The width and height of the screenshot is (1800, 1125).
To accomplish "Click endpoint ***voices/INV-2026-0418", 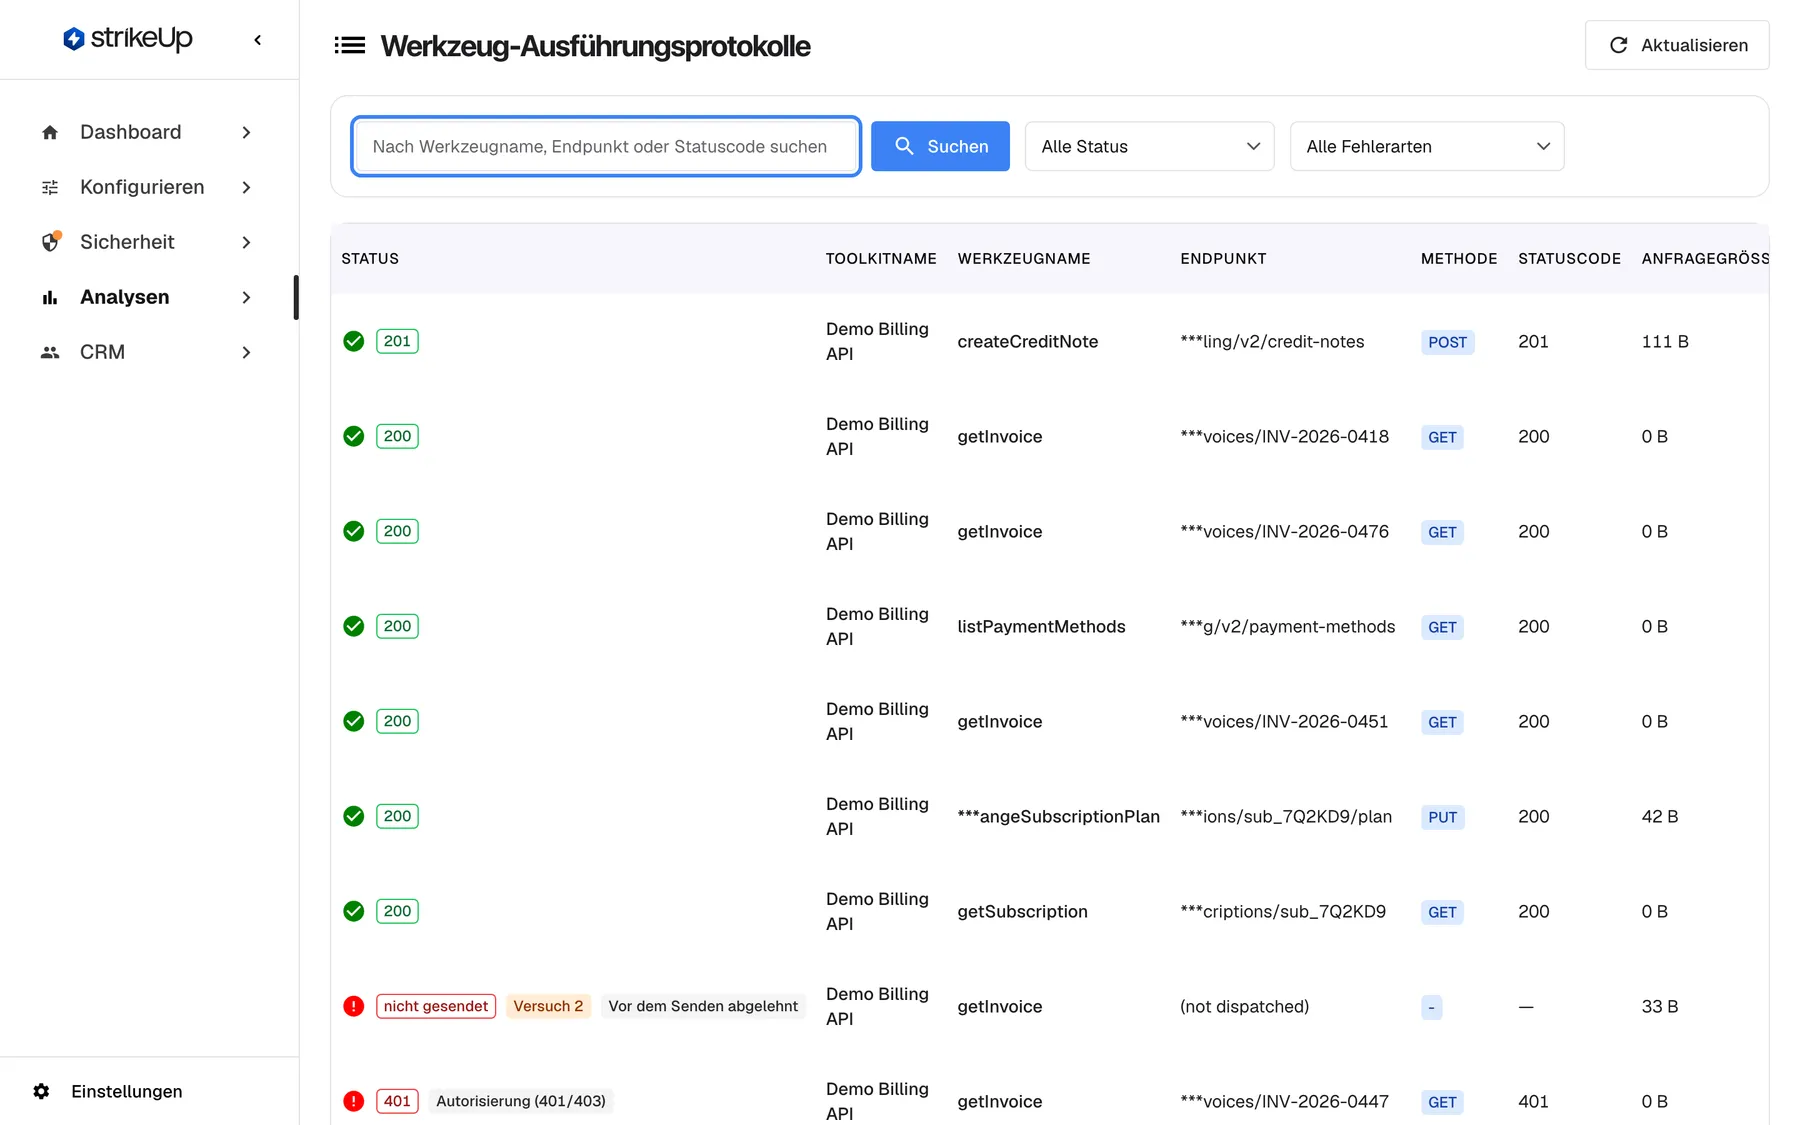I will pyautogui.click(x=1284, y=436).
